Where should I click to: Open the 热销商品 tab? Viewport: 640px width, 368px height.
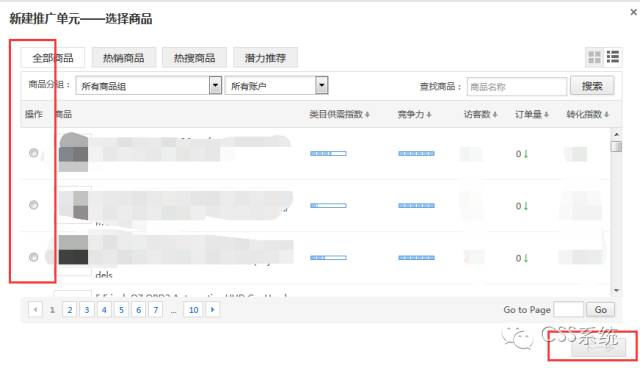pyautogui.click(x=124, y=58)
